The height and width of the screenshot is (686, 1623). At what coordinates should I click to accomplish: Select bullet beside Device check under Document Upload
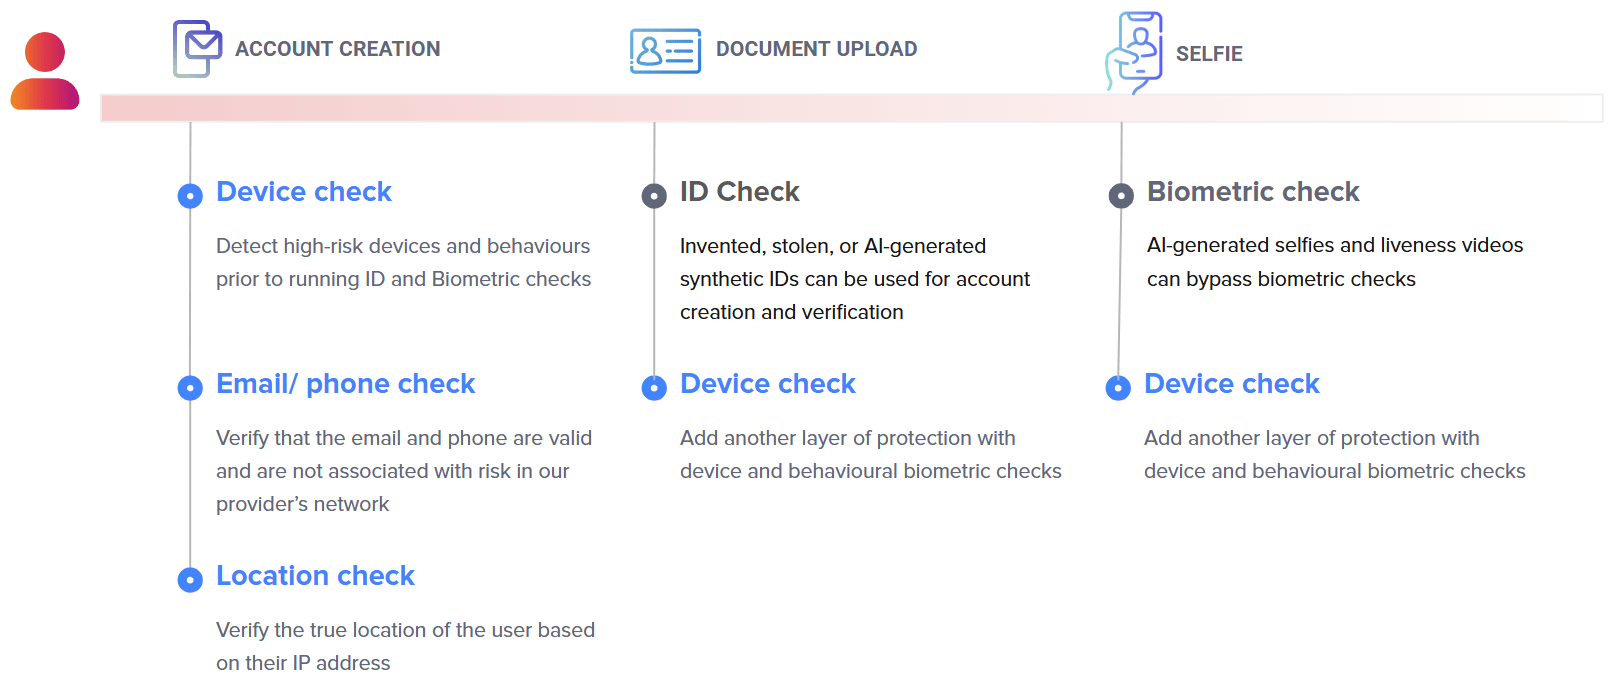pos(654,388)
